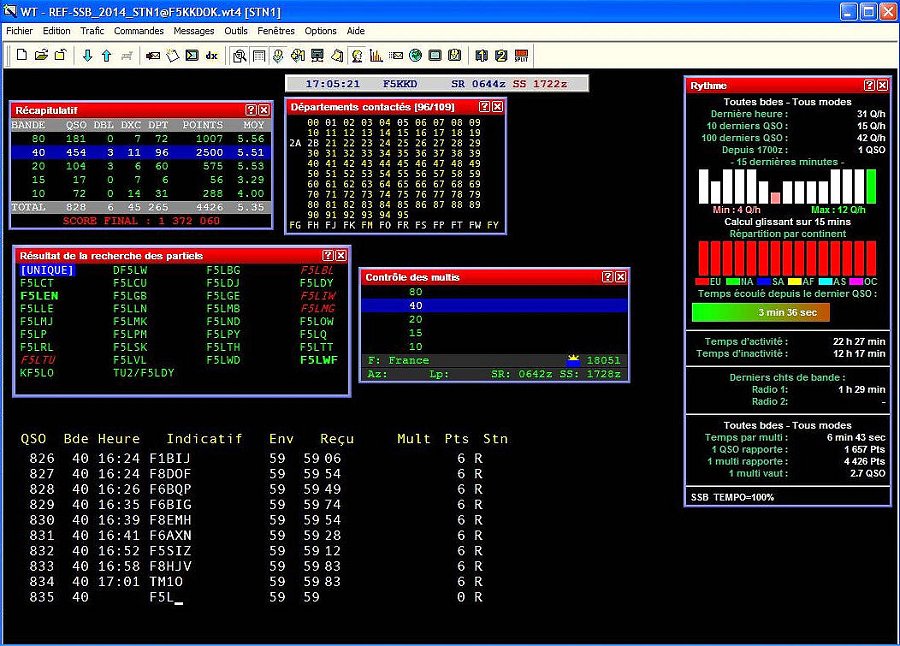The image size is (900, 646).
Task: Select the Radio 1 toolbar icon
Action: pyautogui.click(x=481, y=55)
